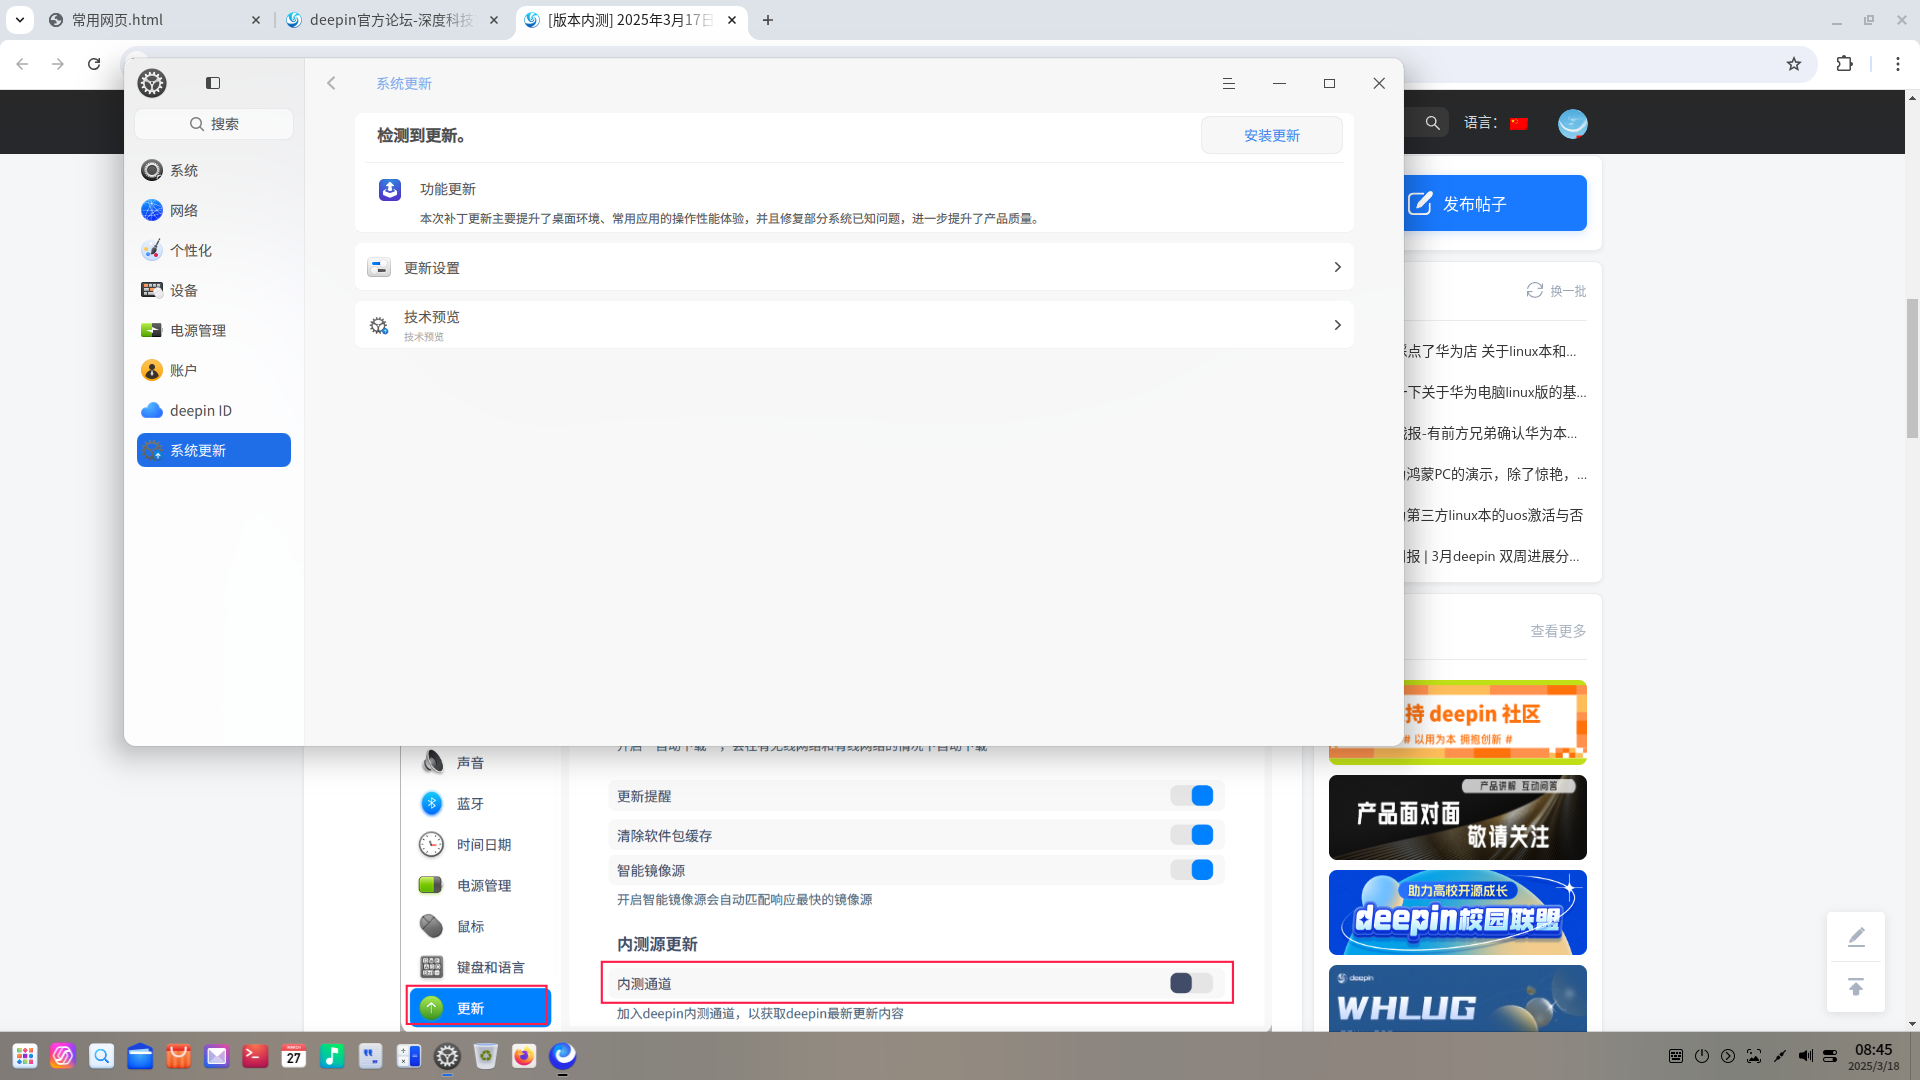Toggle 更新提醒 switch in forum screenshot
The width and height of the screenshot is (1920, 1080).
1192,796
